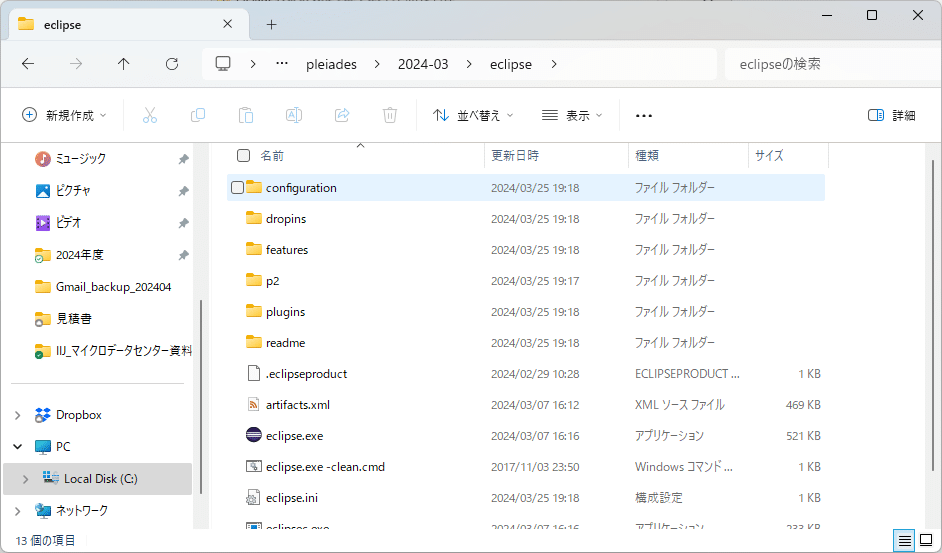Screen dimensions: 942x553
Task: Select the eclipse.ini settings file icon
Action: tap(254, 497)
